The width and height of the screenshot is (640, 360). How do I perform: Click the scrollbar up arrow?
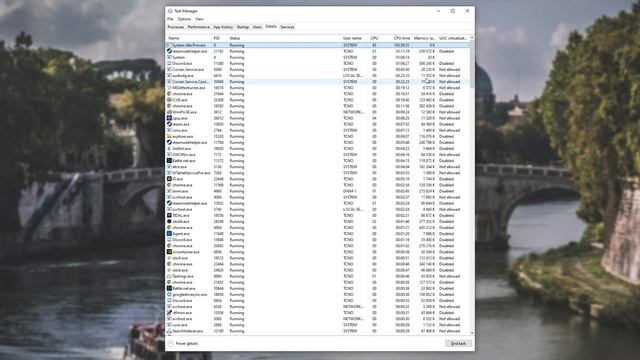click(472, 38)
